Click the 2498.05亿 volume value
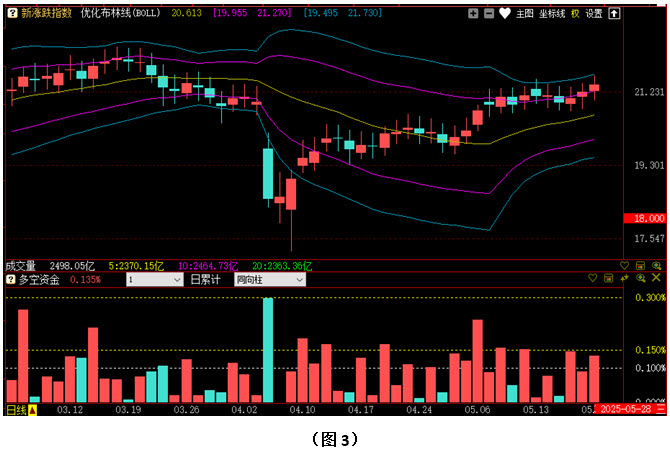 tap(72, 266)
